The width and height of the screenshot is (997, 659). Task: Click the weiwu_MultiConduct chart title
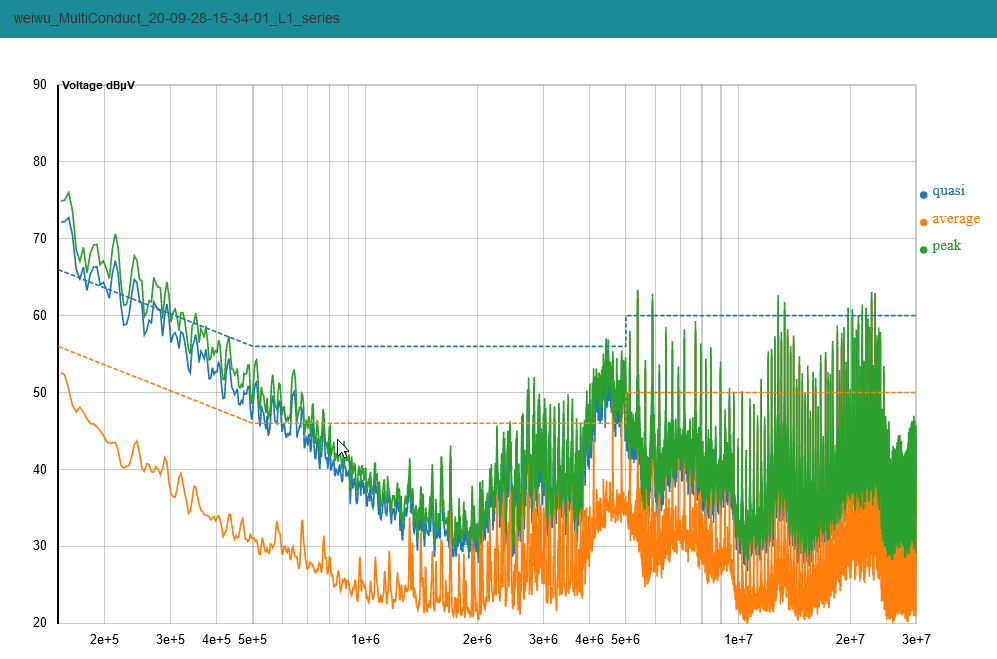[x=176, y=19]
